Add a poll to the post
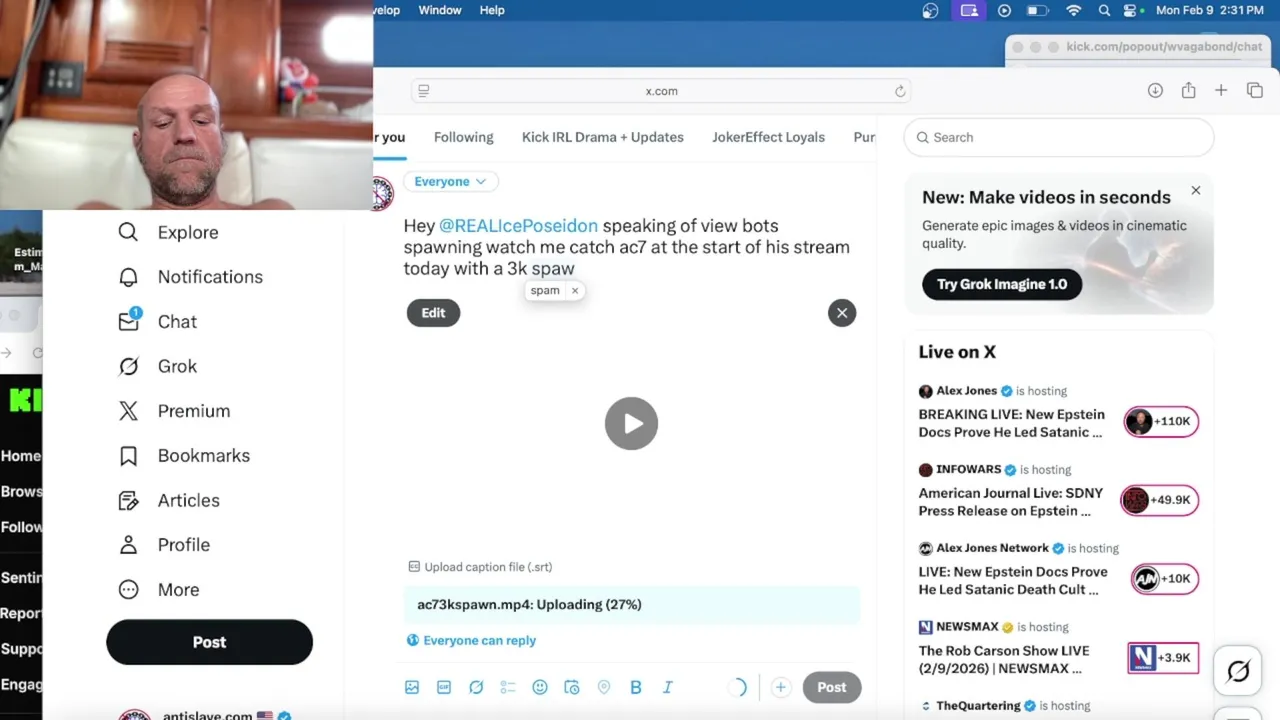Screen dimensions: 1280x720 [508, 687]
